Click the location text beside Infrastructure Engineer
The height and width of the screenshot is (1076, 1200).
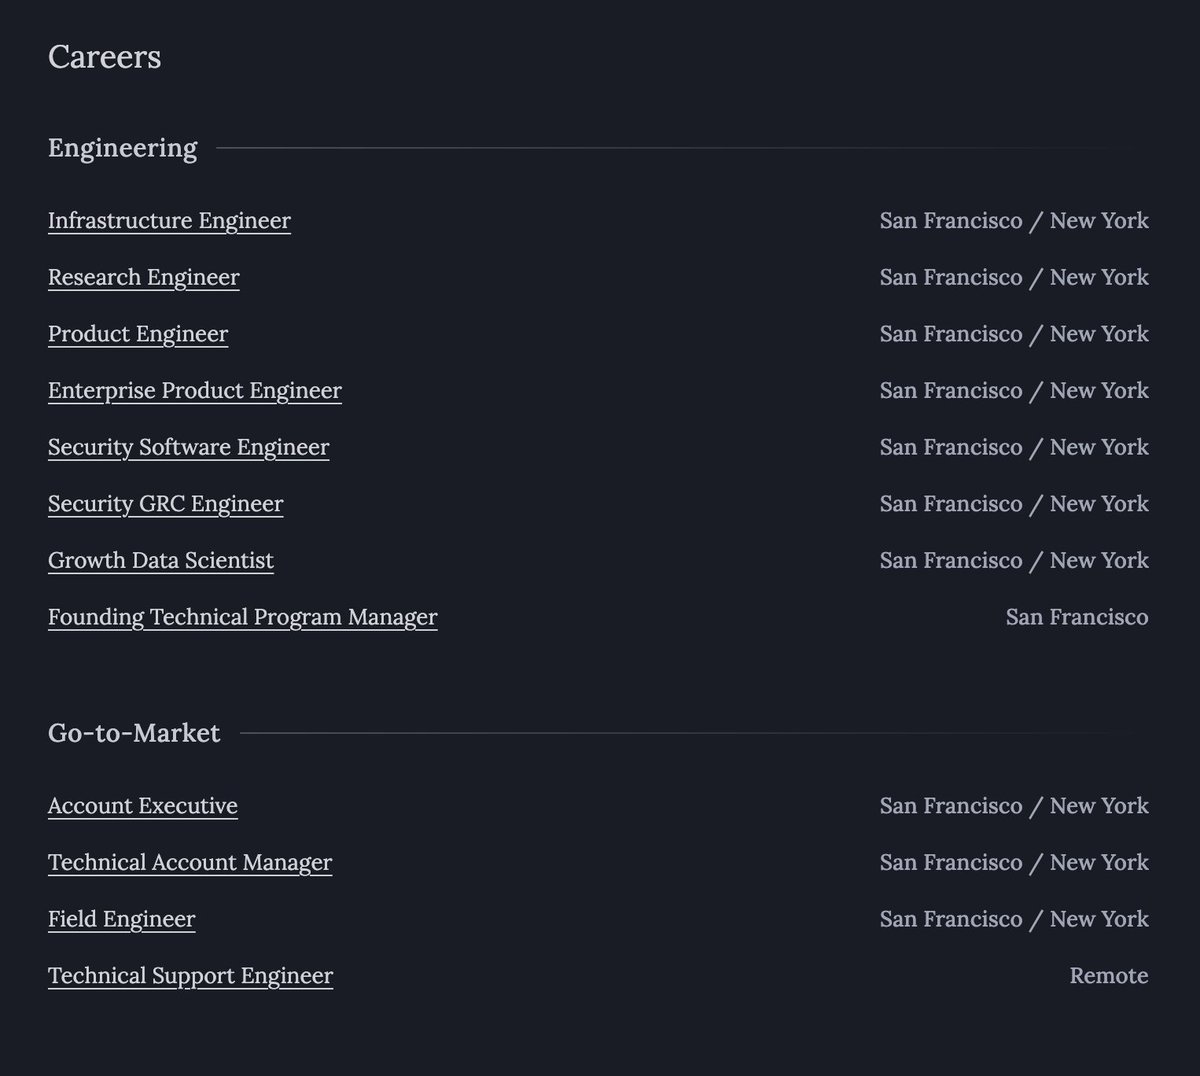[x=1014, y=221]
